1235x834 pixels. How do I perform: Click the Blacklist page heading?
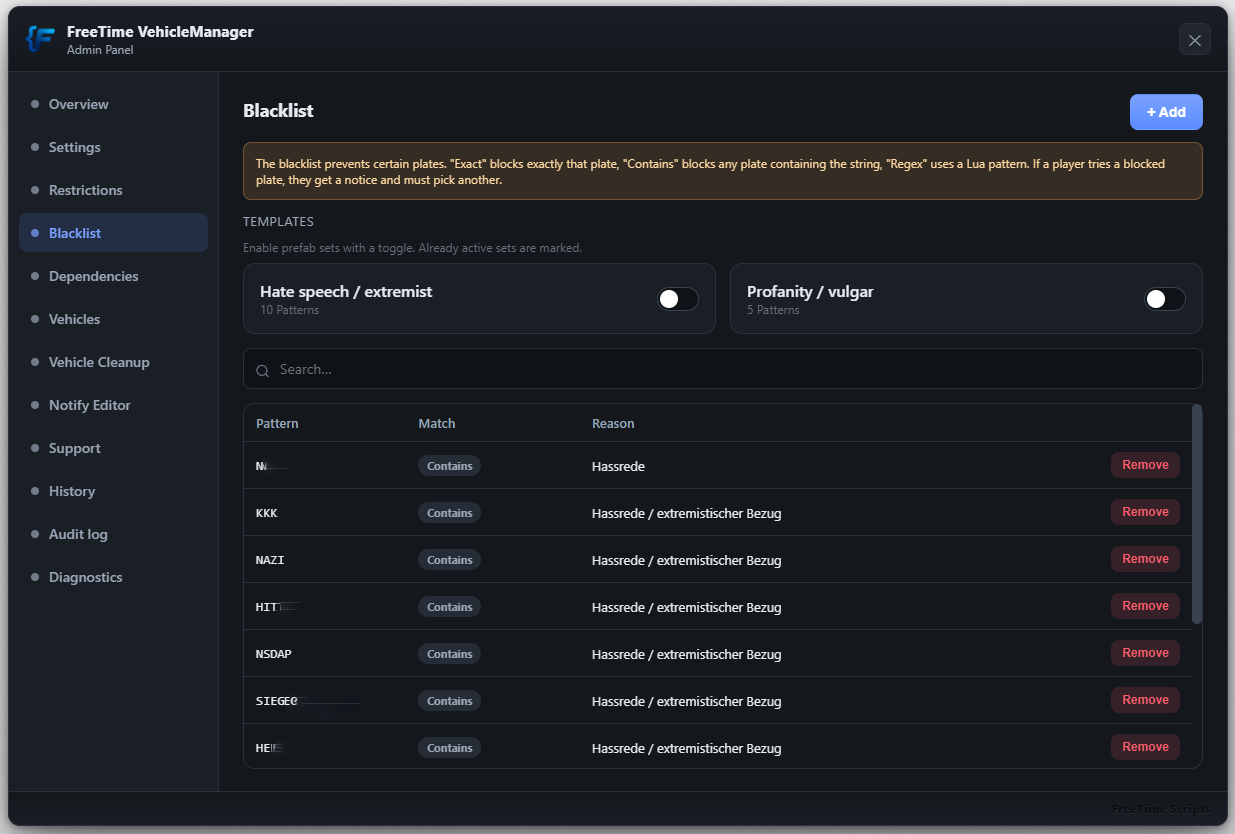pos(278,111)
